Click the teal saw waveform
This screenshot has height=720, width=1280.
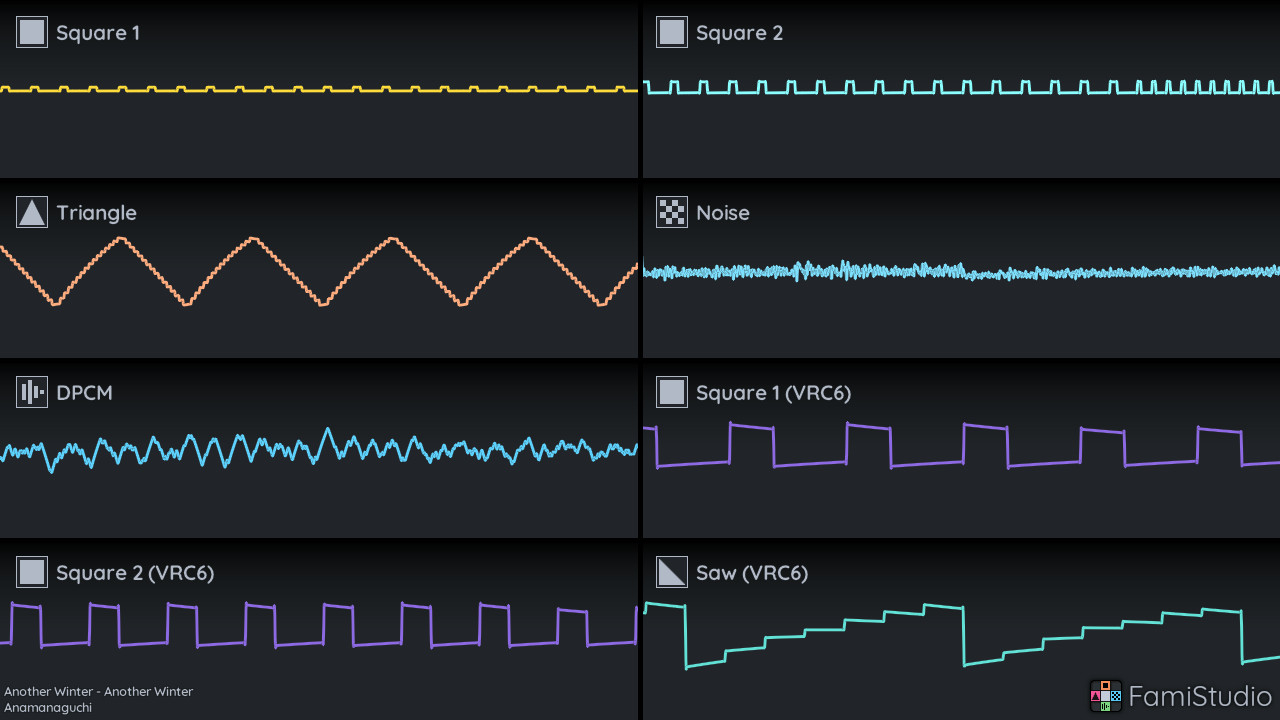coord(961,635)
